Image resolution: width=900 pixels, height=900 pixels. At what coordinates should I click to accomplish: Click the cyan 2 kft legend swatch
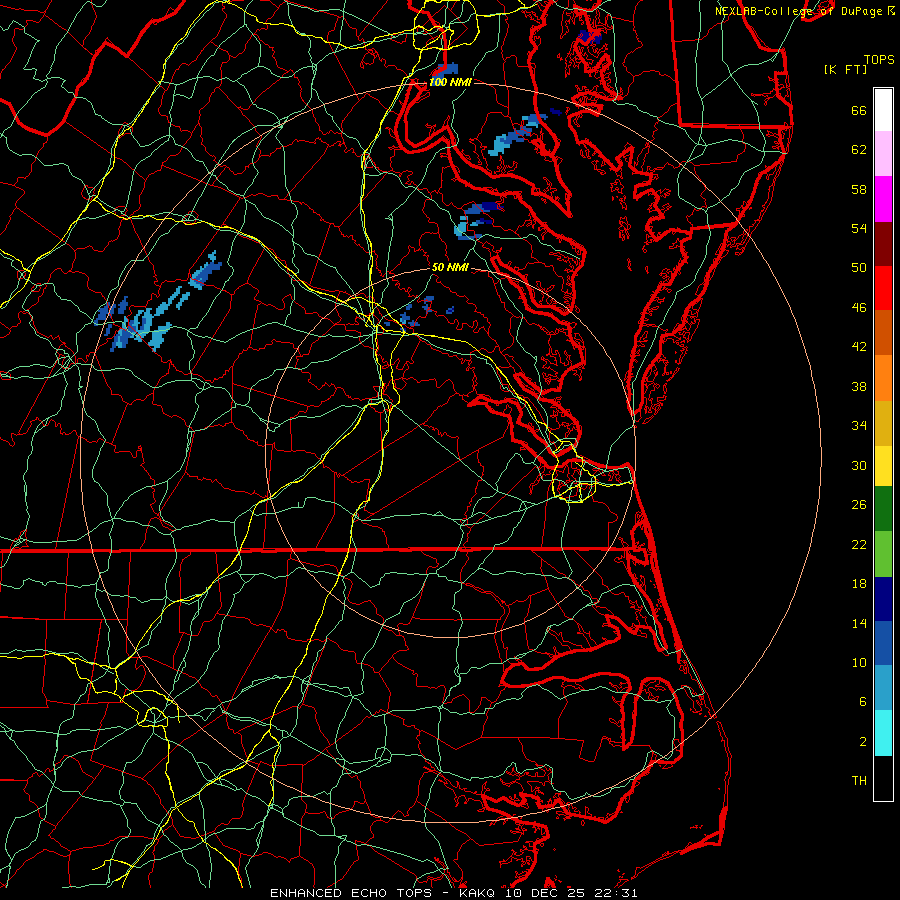click(883, 733)
